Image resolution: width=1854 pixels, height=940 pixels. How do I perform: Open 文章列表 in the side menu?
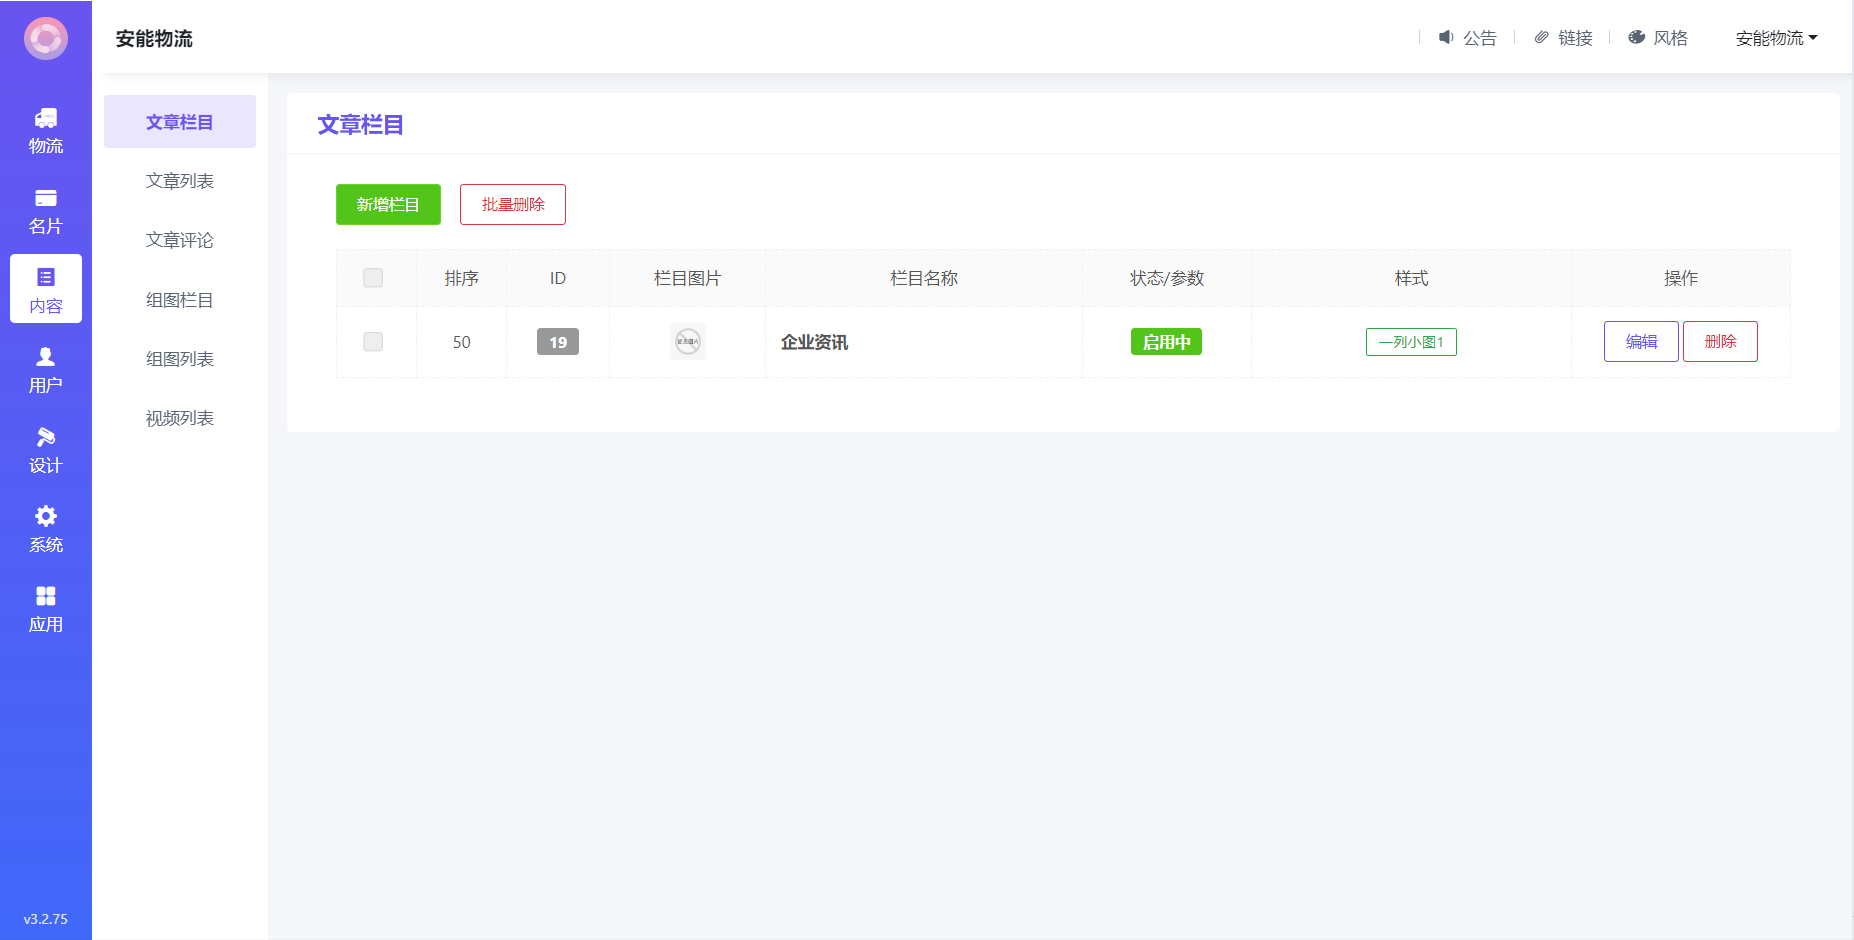click(x=180, y=181)
